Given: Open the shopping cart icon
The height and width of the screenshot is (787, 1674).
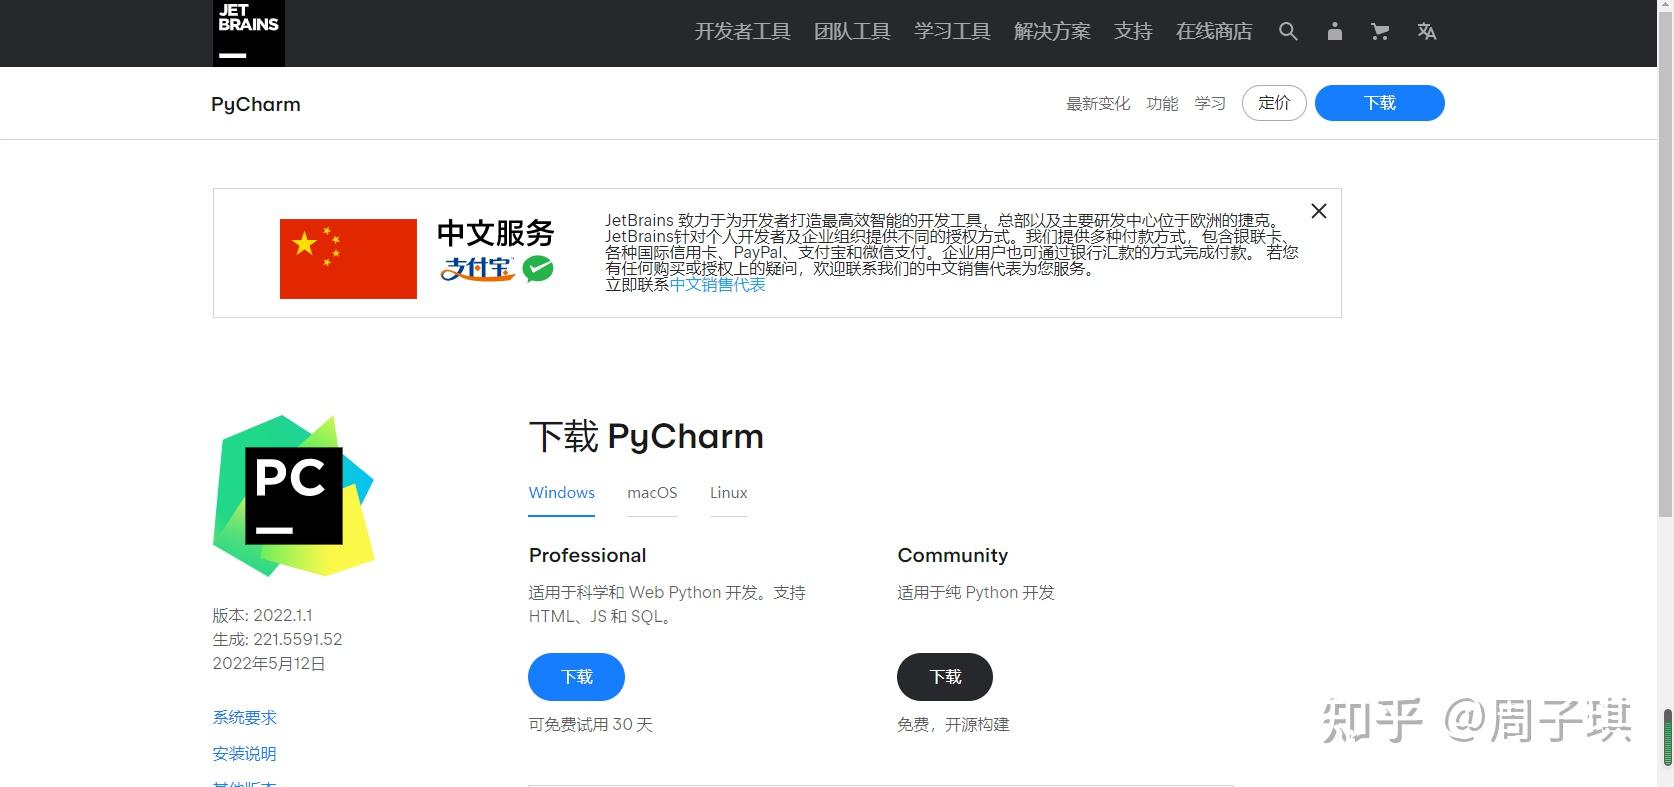Looking at the screenshot, I should [x=1380, y=32].
